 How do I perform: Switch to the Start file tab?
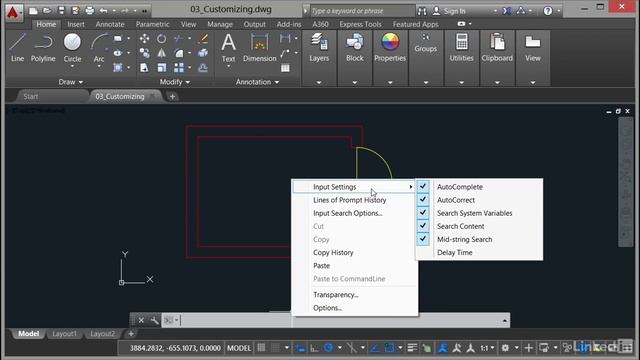(31, 97)
